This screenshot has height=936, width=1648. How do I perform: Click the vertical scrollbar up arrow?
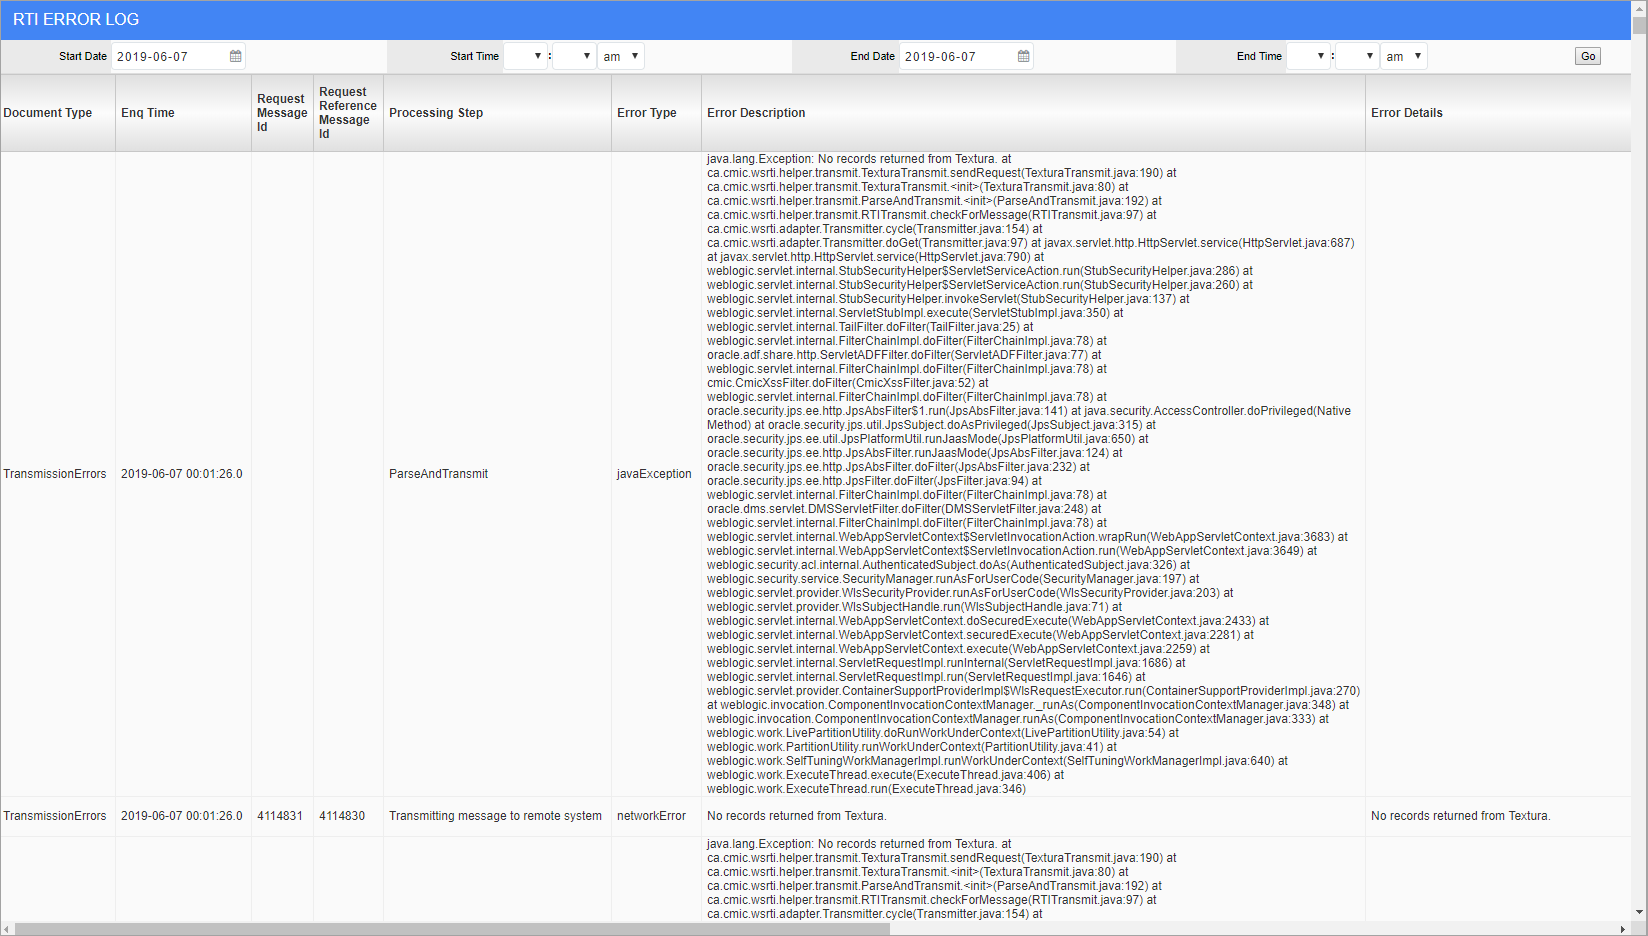1639,7
